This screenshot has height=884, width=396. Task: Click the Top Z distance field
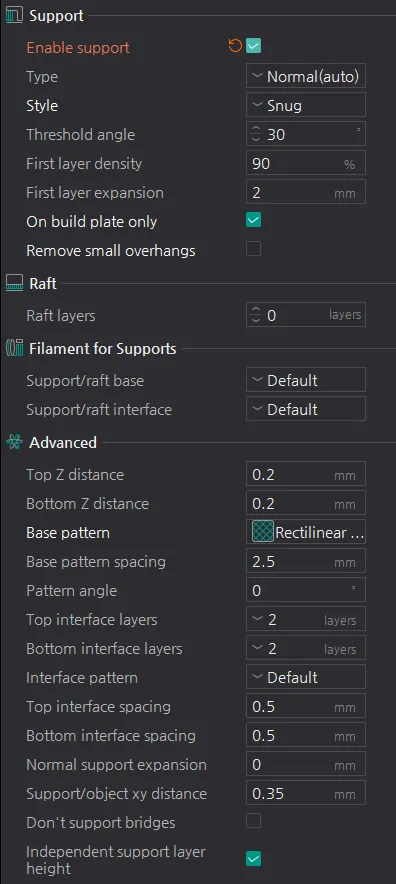click(306, 474)
